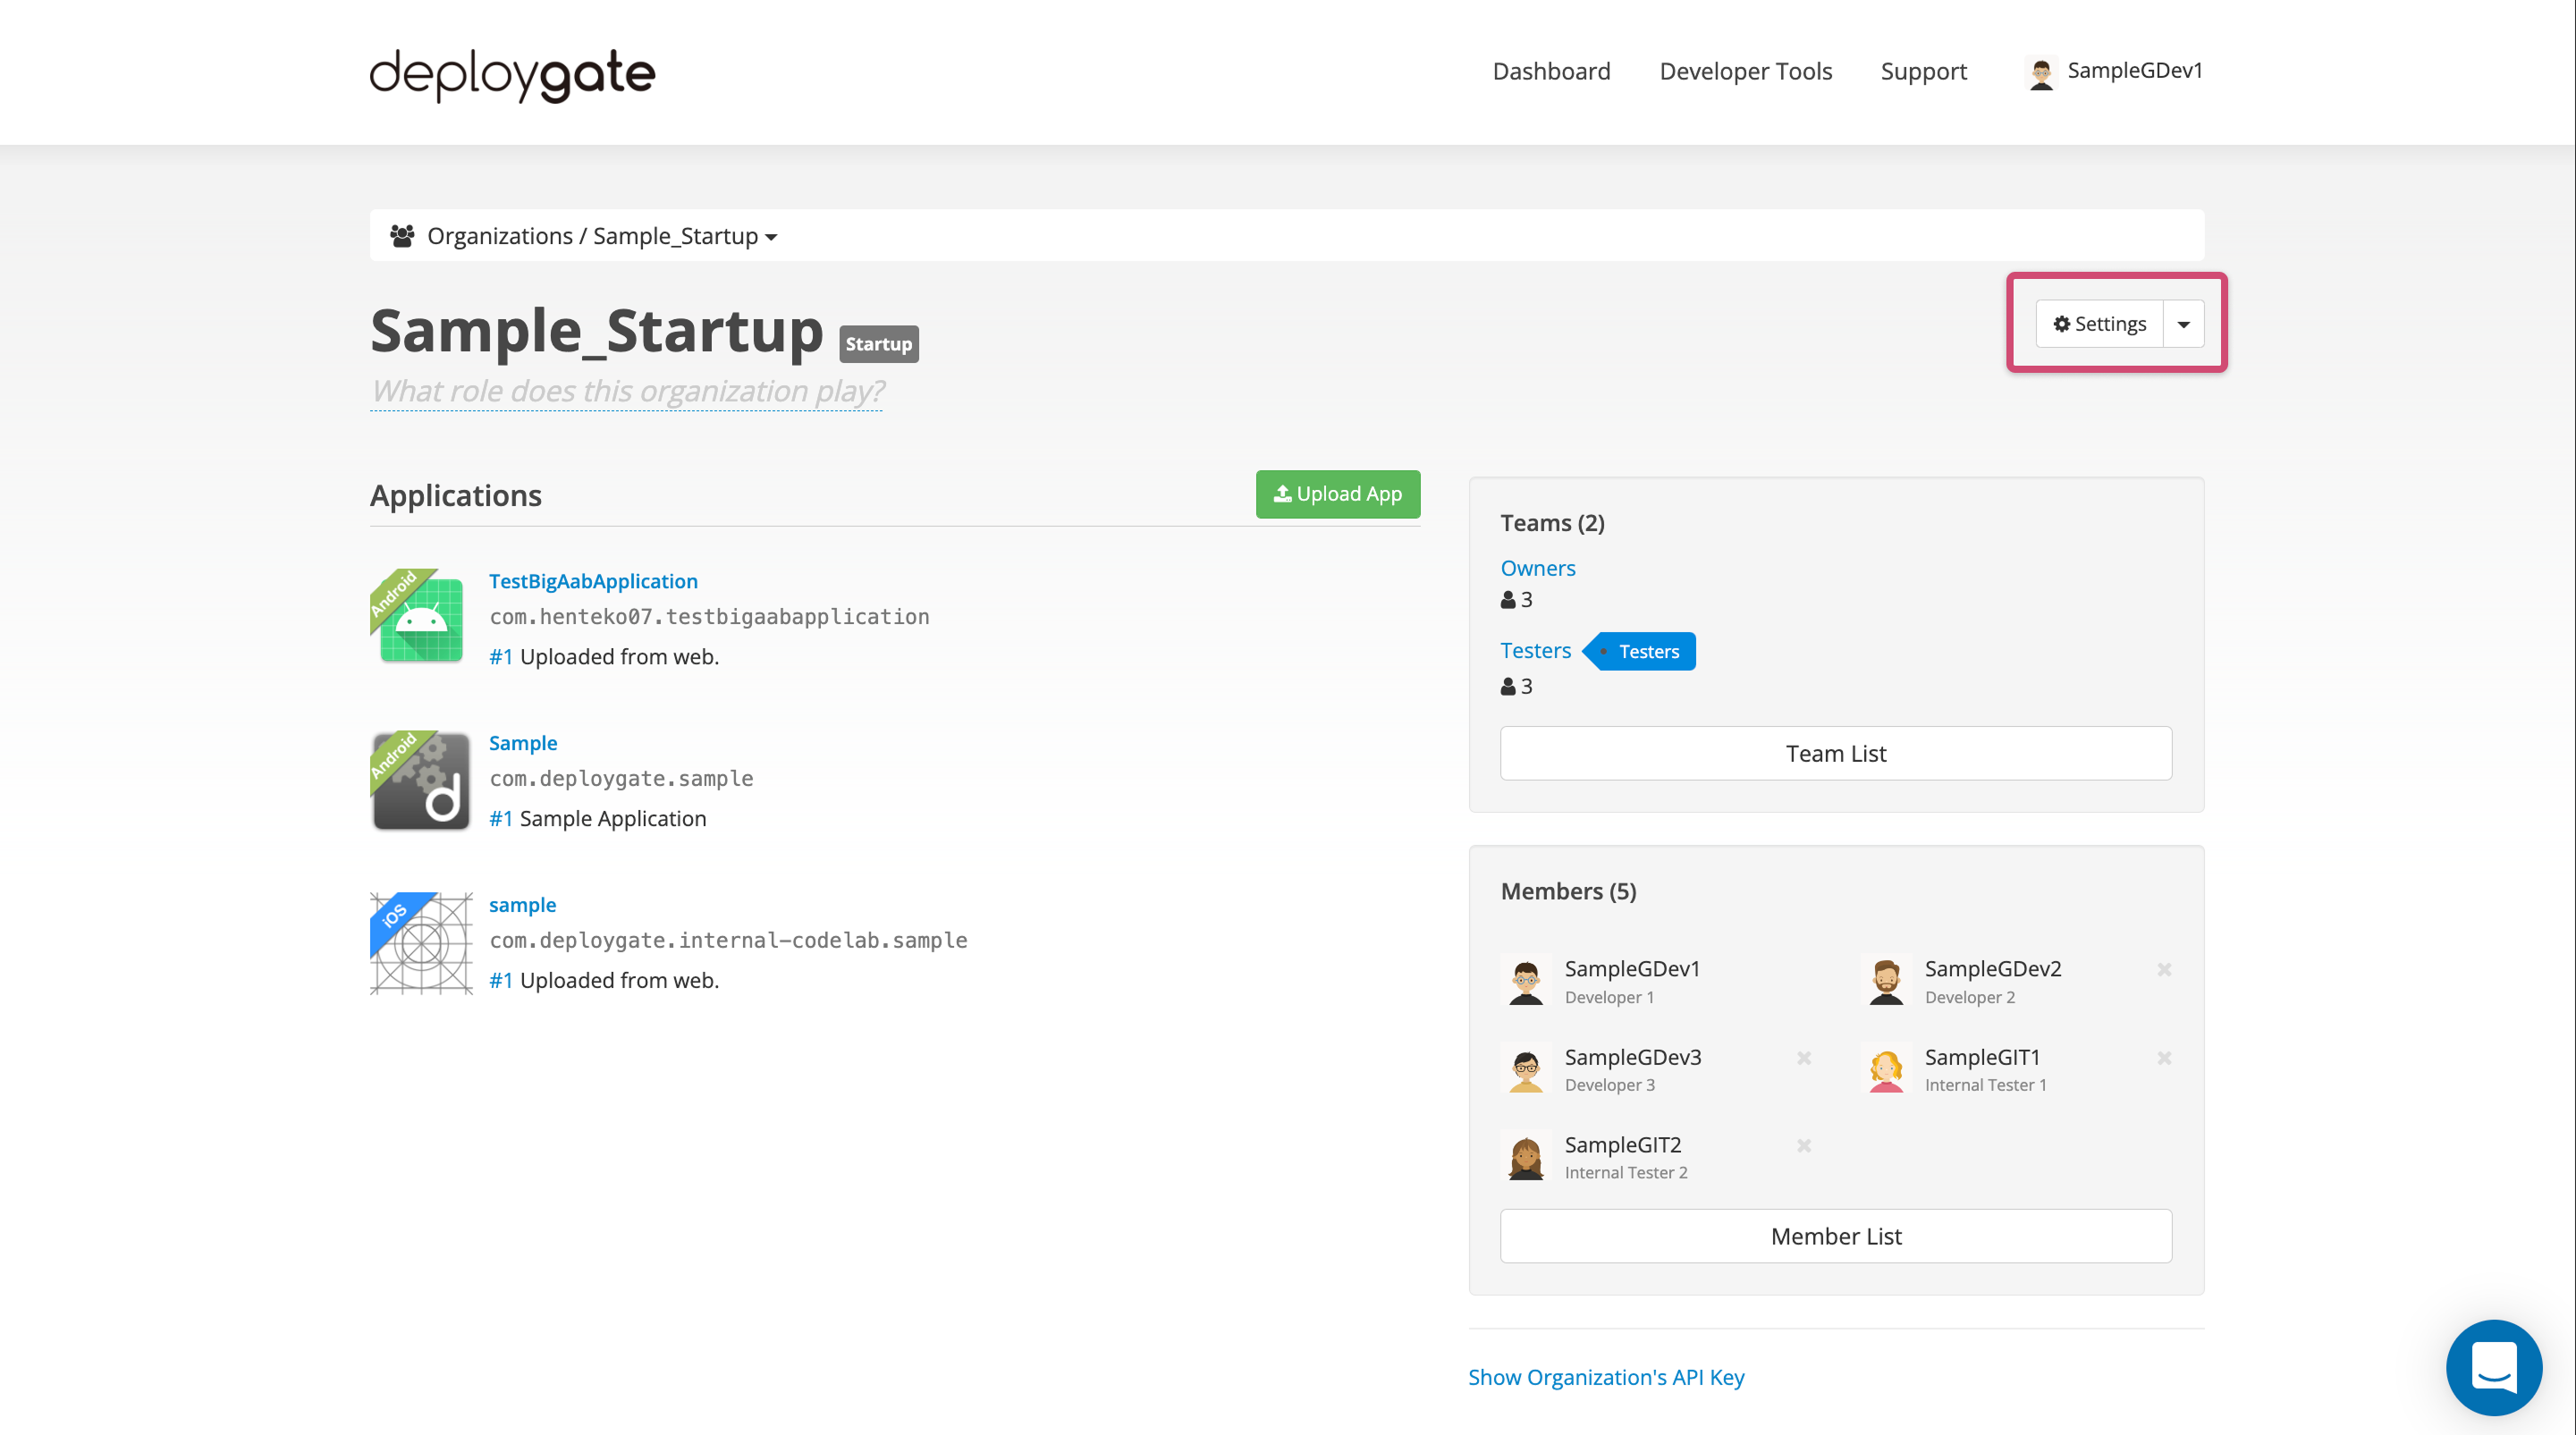This screenshot has height=1435, width=2576.
Task: Open the Sample app link
Action: 523,743
